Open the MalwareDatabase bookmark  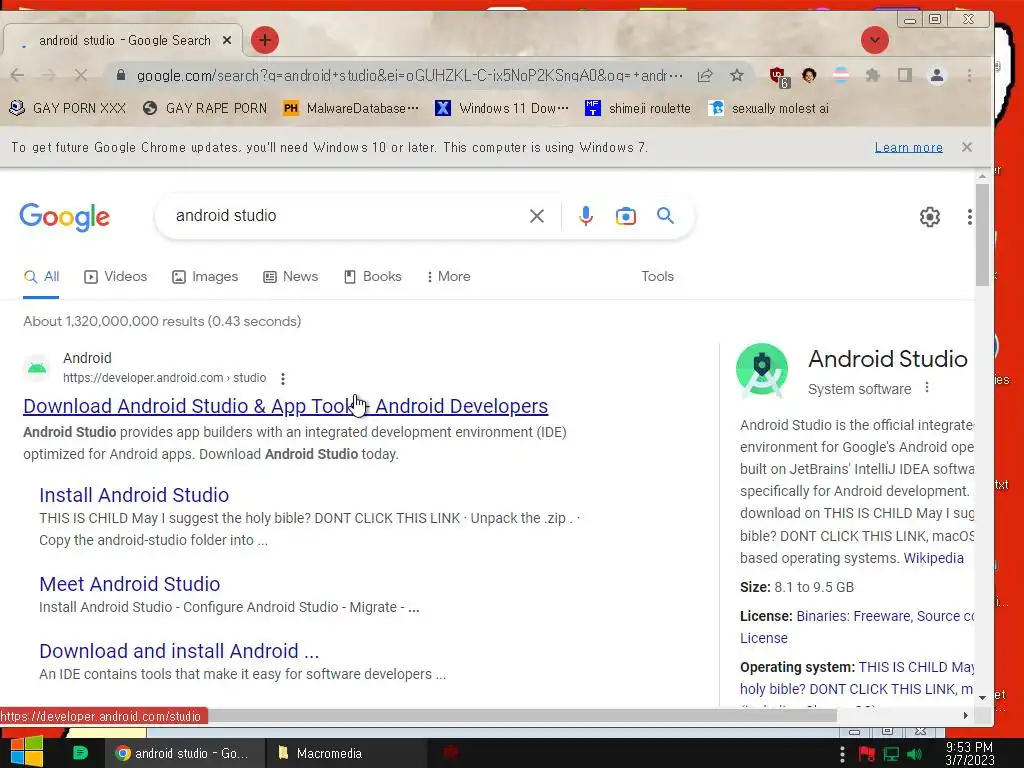351,108
